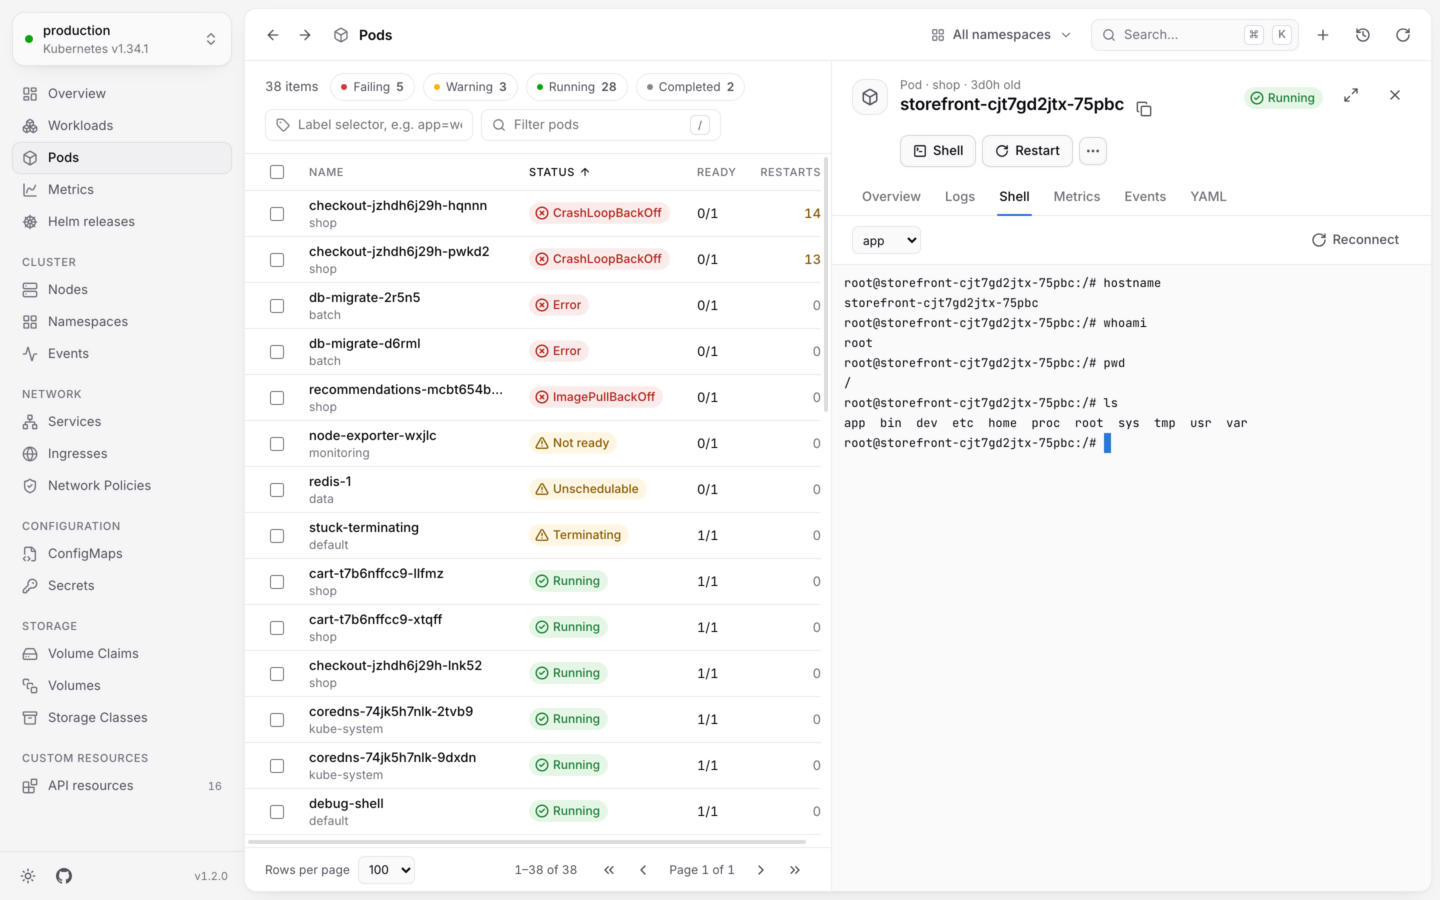
Task: Switch to the YAML tab
Action: [1208, 197]
